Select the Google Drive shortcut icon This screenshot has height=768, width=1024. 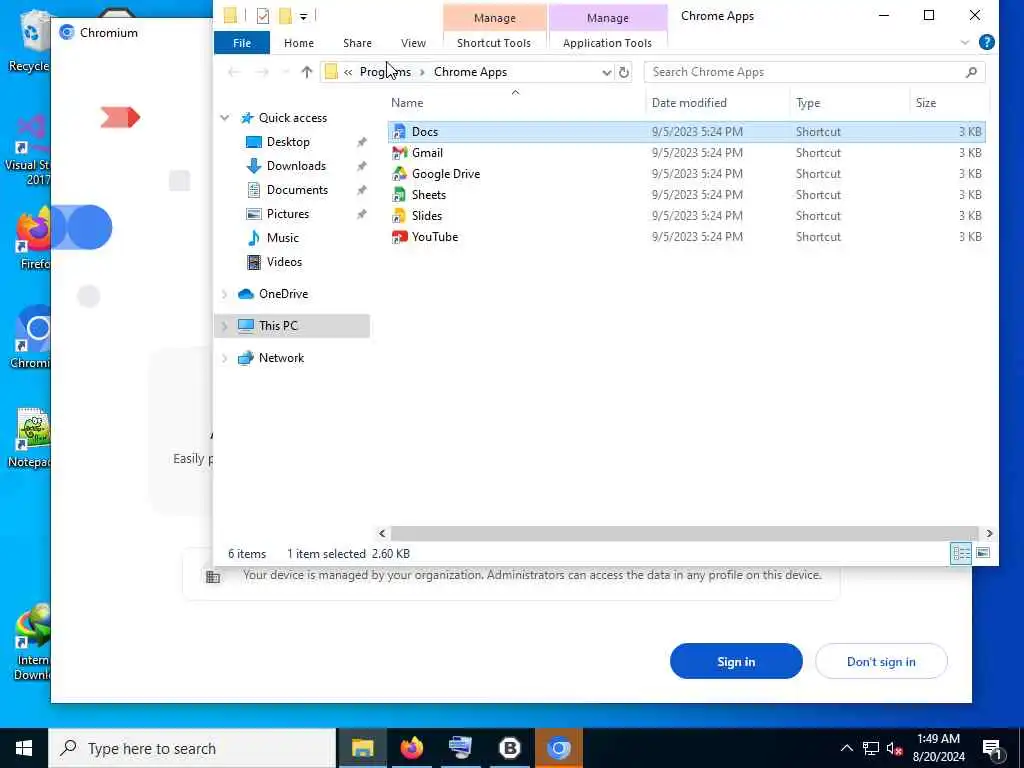399,174
